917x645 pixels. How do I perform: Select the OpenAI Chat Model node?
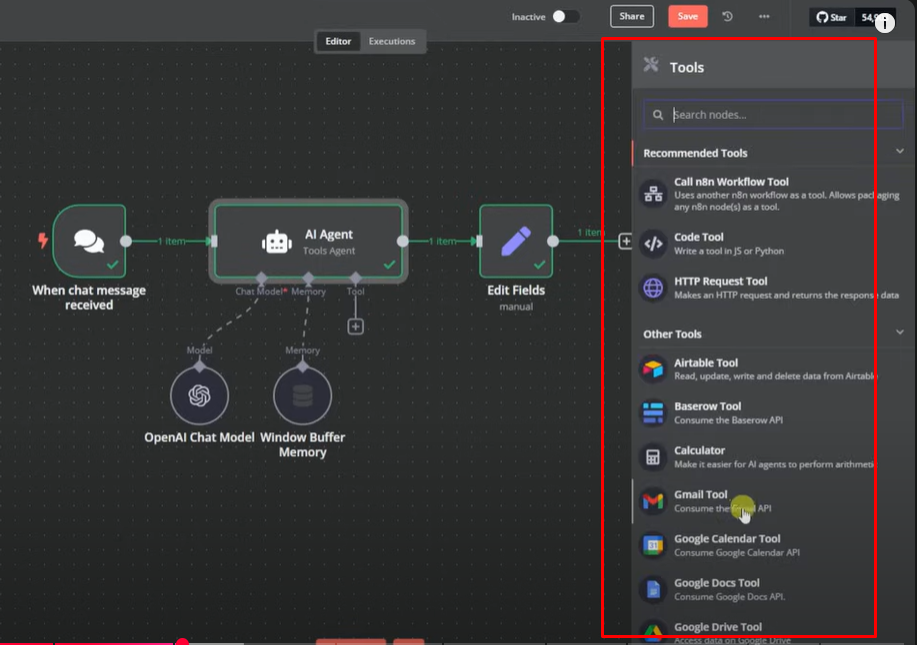[x=199, y=396]
